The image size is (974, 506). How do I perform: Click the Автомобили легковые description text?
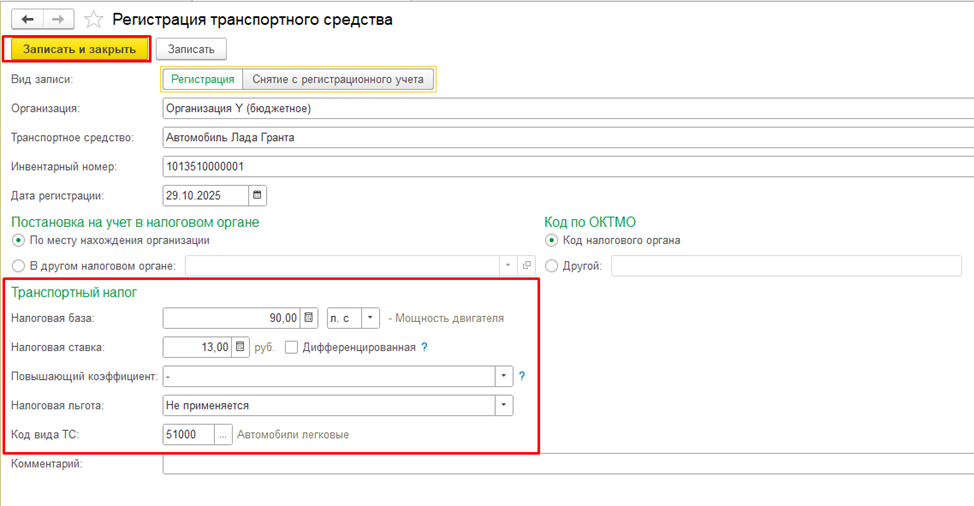click(x=293, y=435)
